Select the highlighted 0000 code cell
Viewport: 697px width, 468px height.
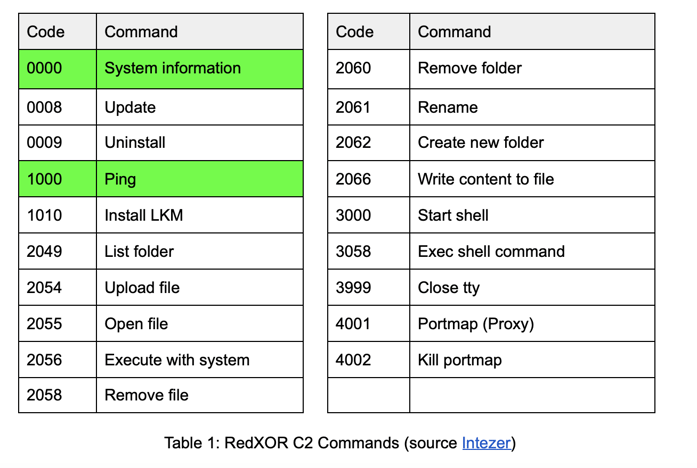tap(57, 69)
